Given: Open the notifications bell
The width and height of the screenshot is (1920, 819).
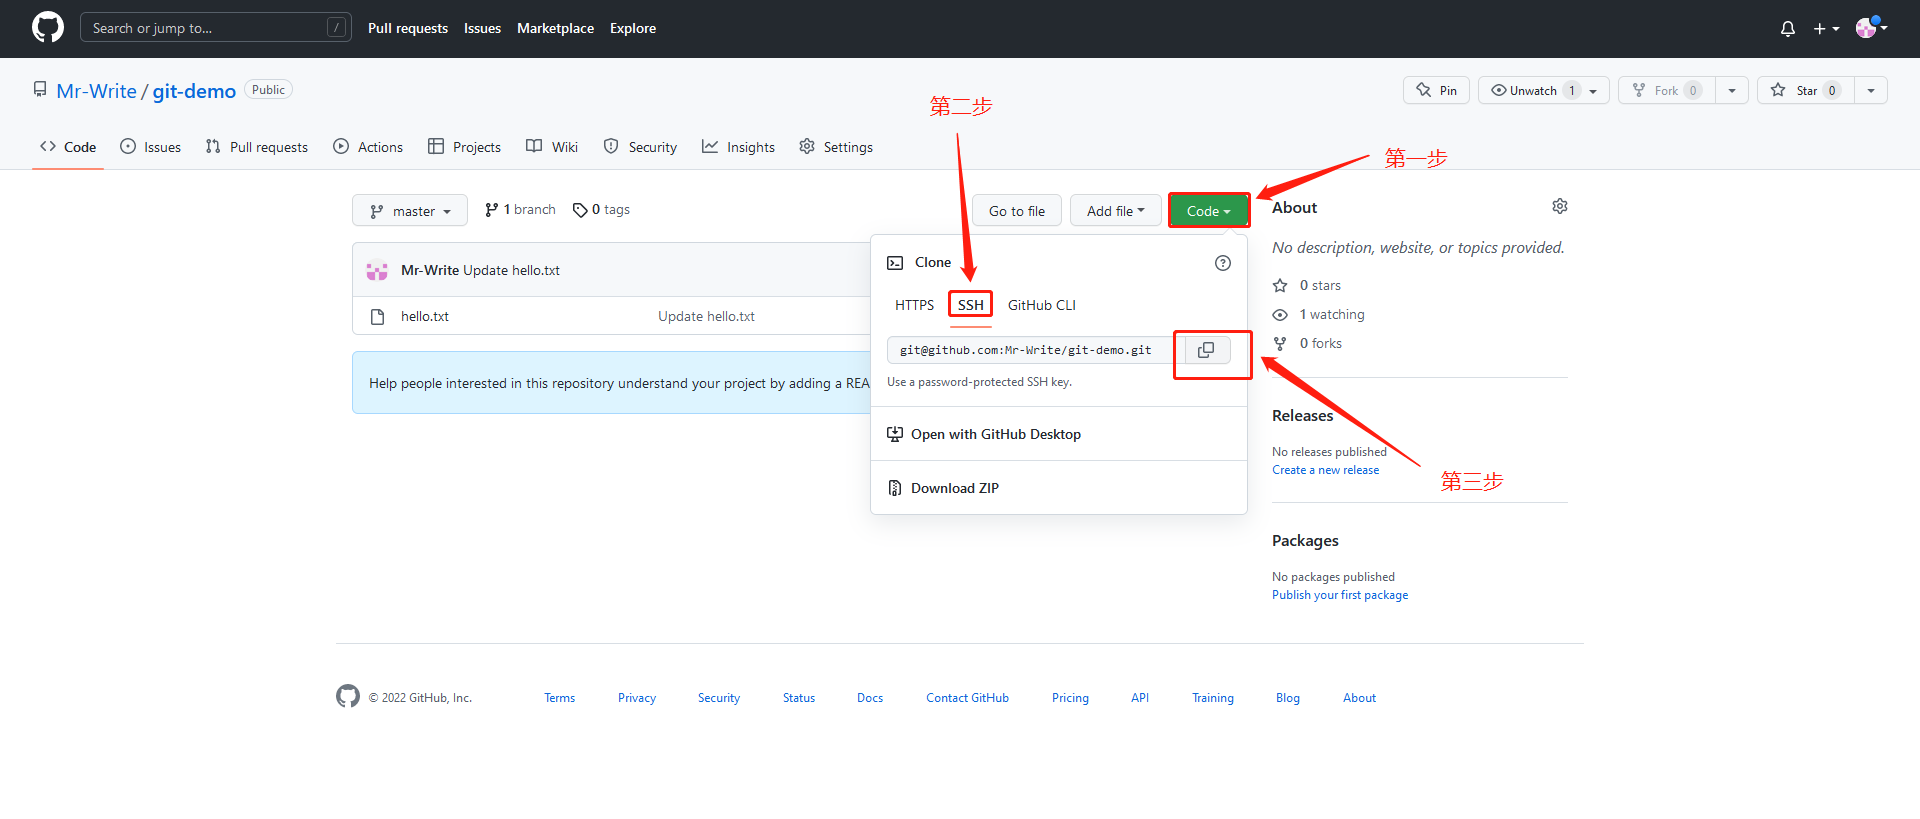Looking at the screenshot, I should 1788,29.
